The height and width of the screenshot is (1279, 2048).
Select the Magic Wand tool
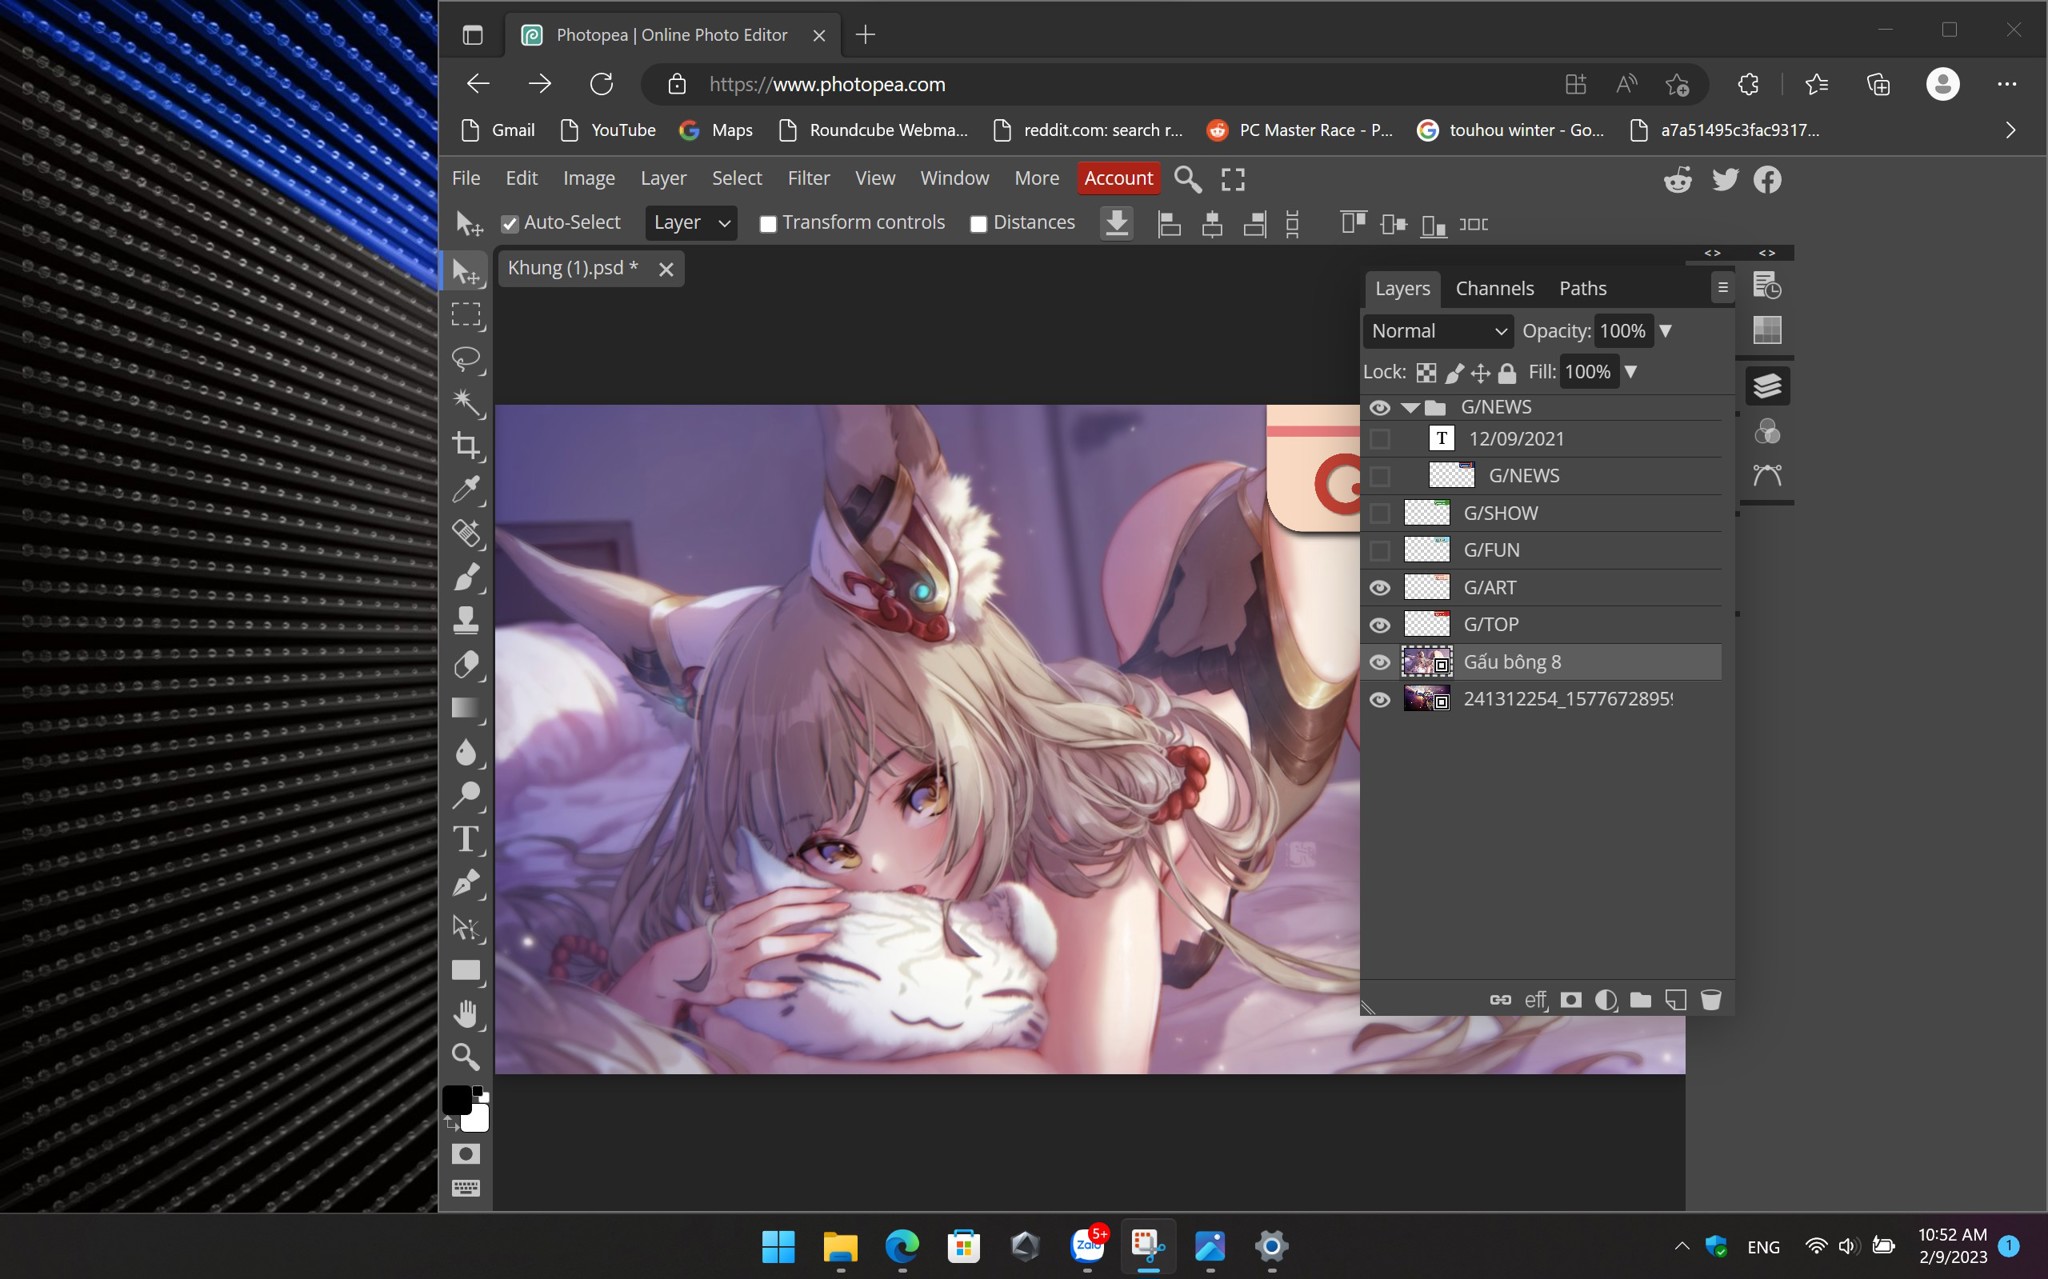tap(466, 402)
